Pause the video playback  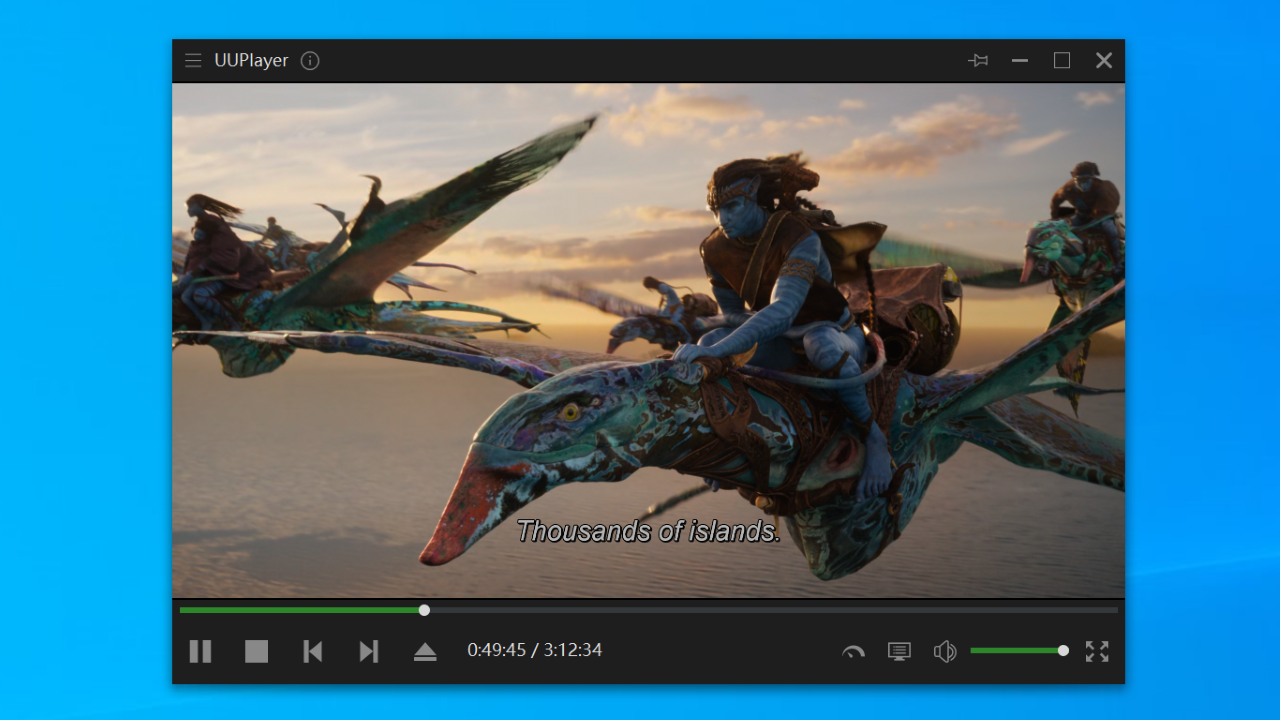pos(200,651)
